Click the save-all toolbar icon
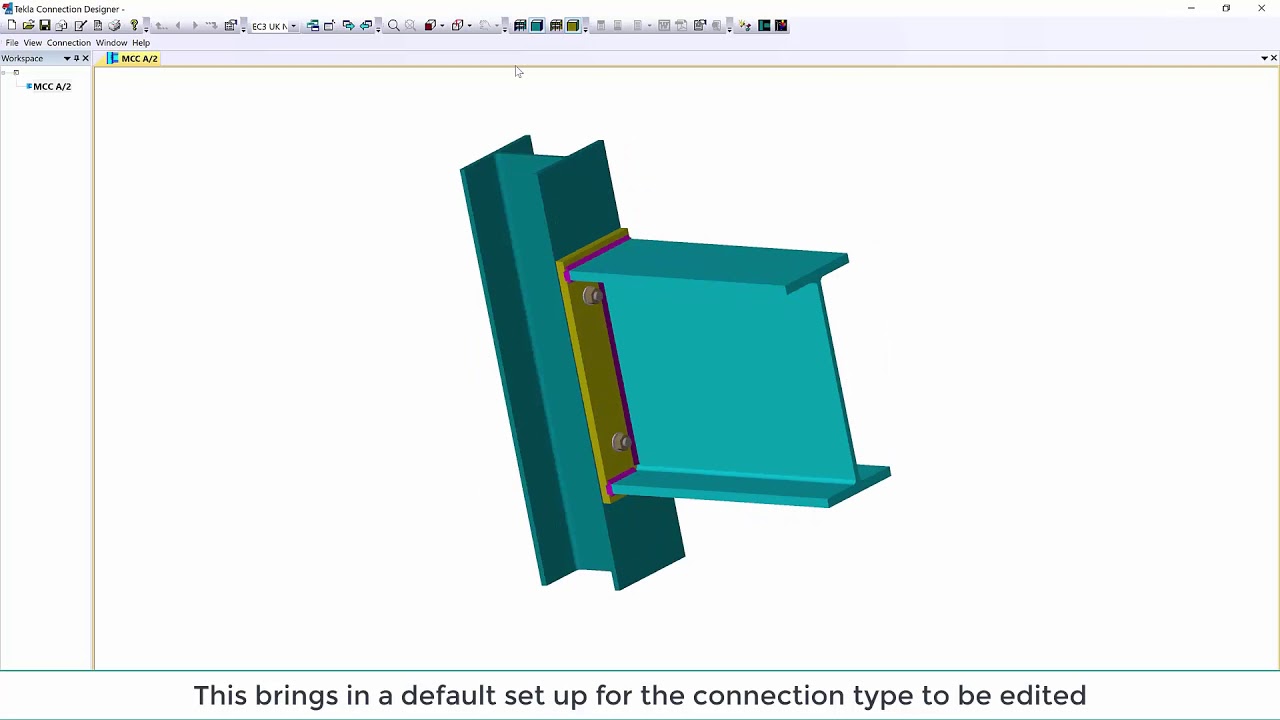The width and height of the screenshot is (1280, 720). [61, 25]
